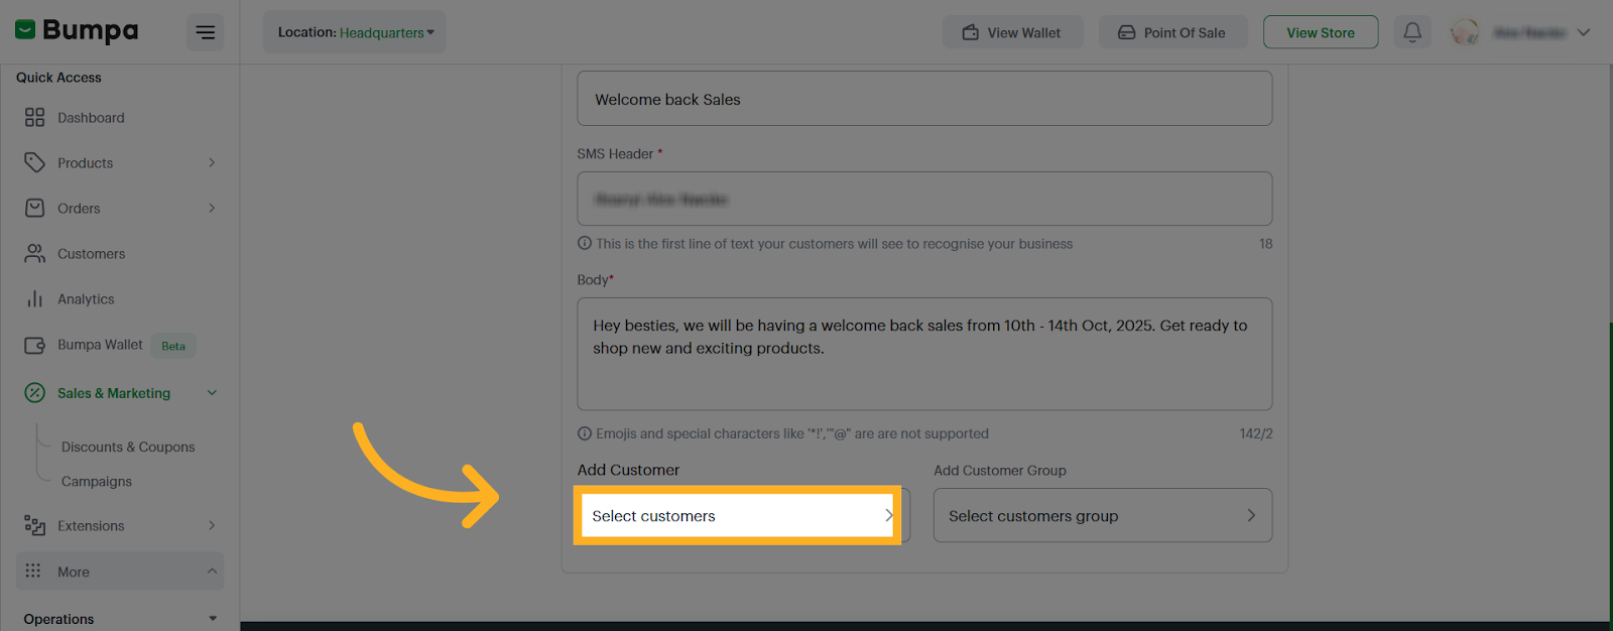Click the emoji warning info icon
The height and width of the screenshot is (631, 1613).
585,433
